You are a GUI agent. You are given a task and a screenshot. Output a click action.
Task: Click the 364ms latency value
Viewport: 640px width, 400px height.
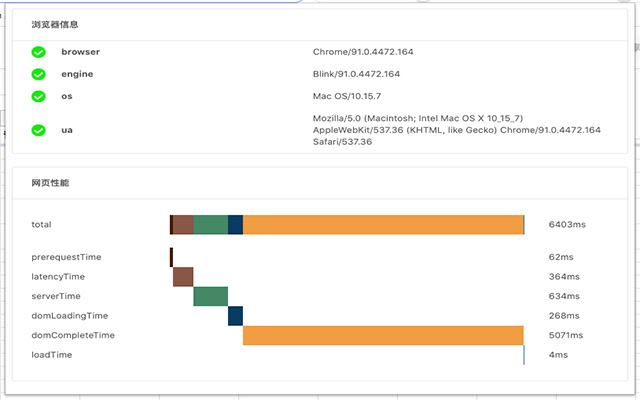point(564,277)
